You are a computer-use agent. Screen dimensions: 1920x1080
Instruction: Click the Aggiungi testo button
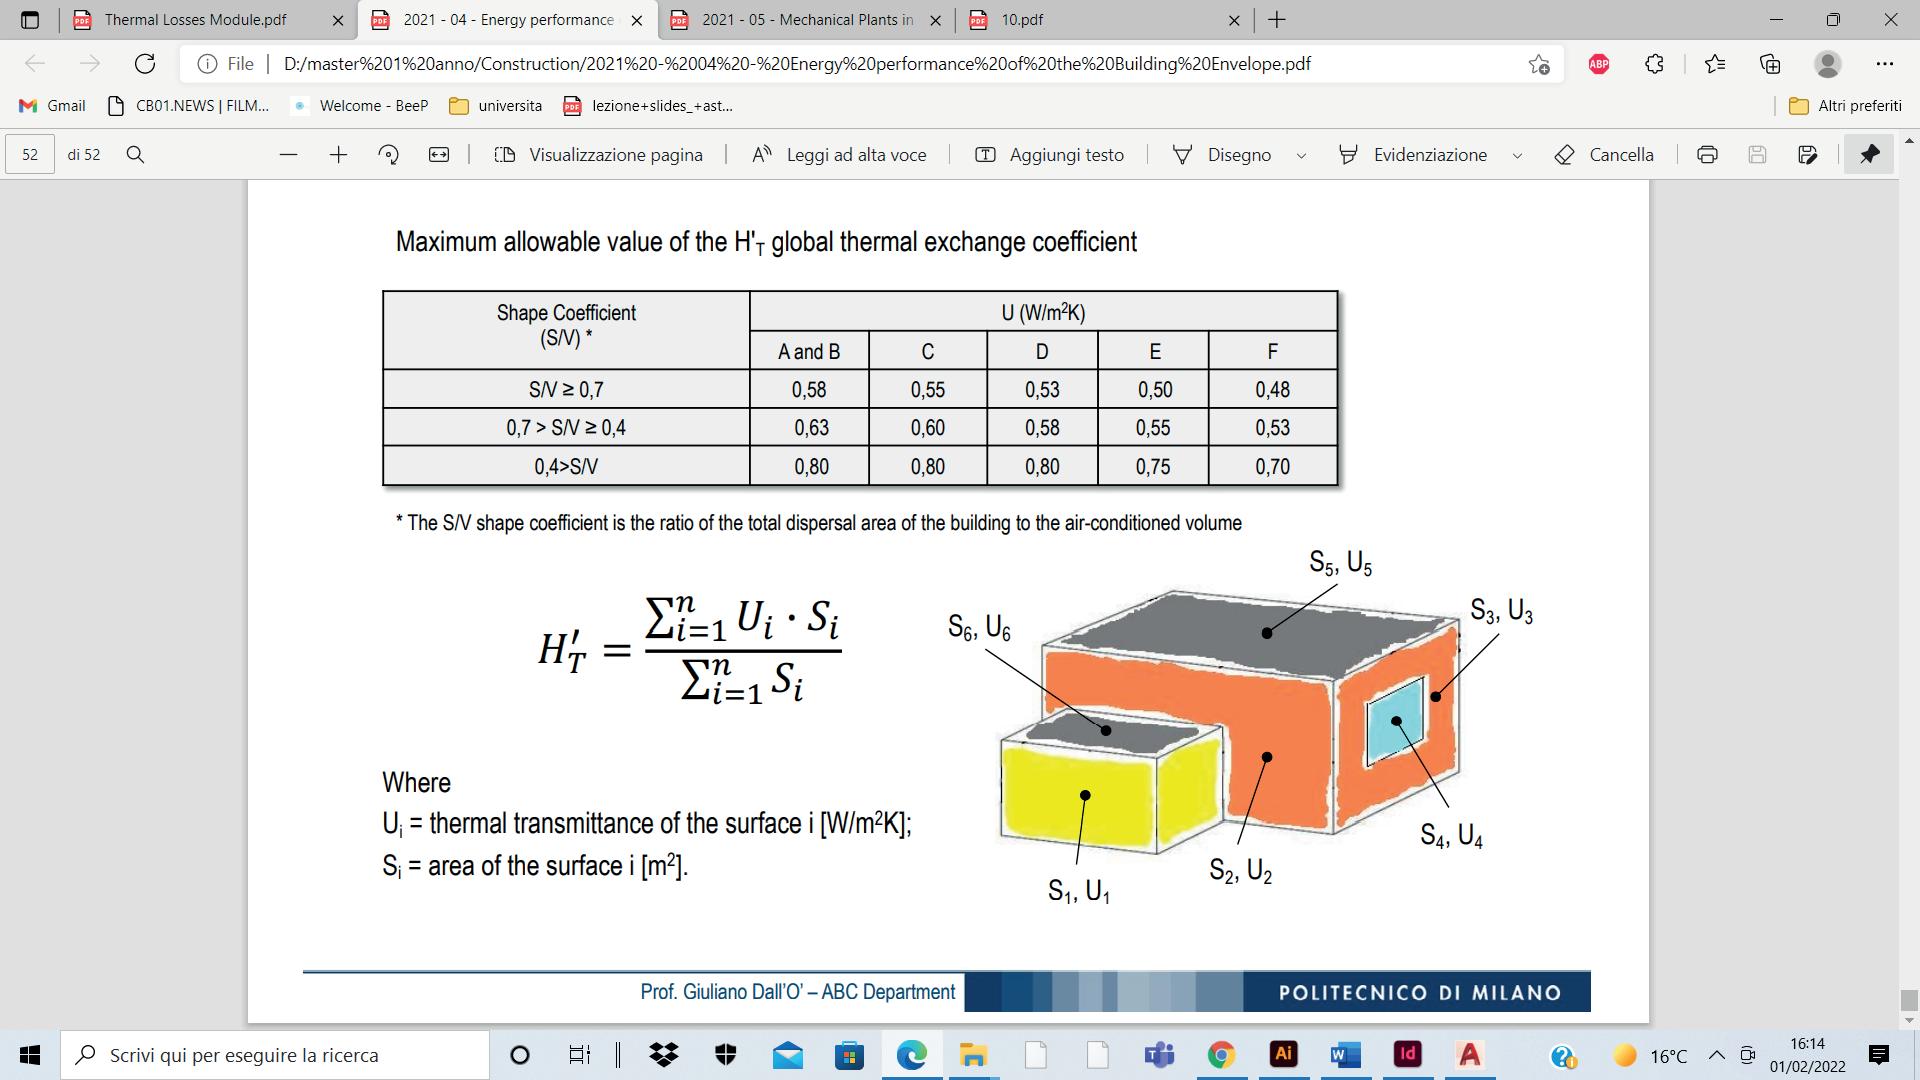(1049, 155)
